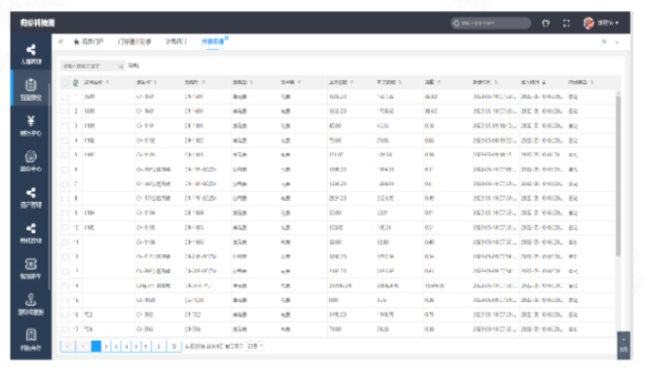
Task: Open the page-size dropdown beside pagination
Action: [x=255, y=346]
